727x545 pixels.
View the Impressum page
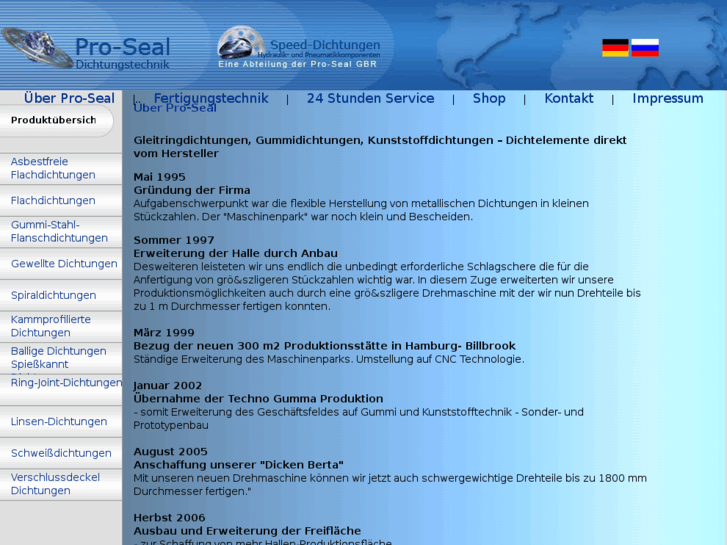click(668, 98)
